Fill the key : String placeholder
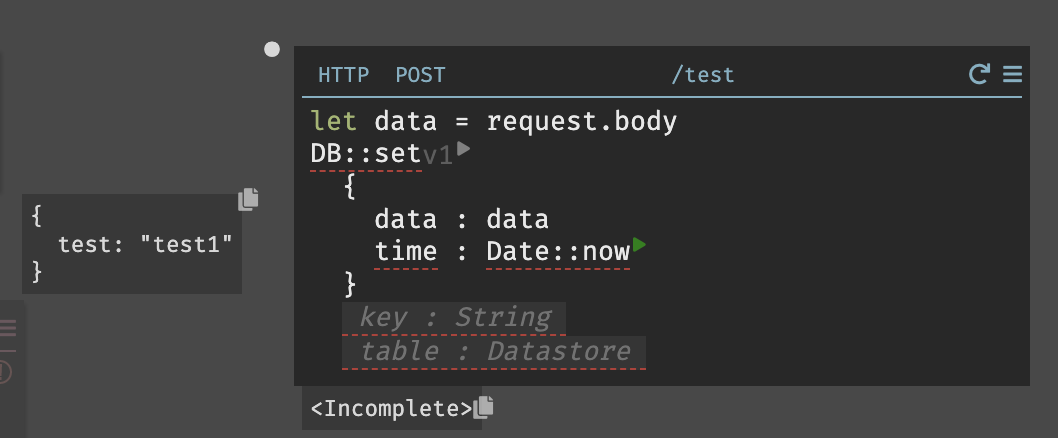This screenshot has height=438, width=1058. click(x=454, y=318)
